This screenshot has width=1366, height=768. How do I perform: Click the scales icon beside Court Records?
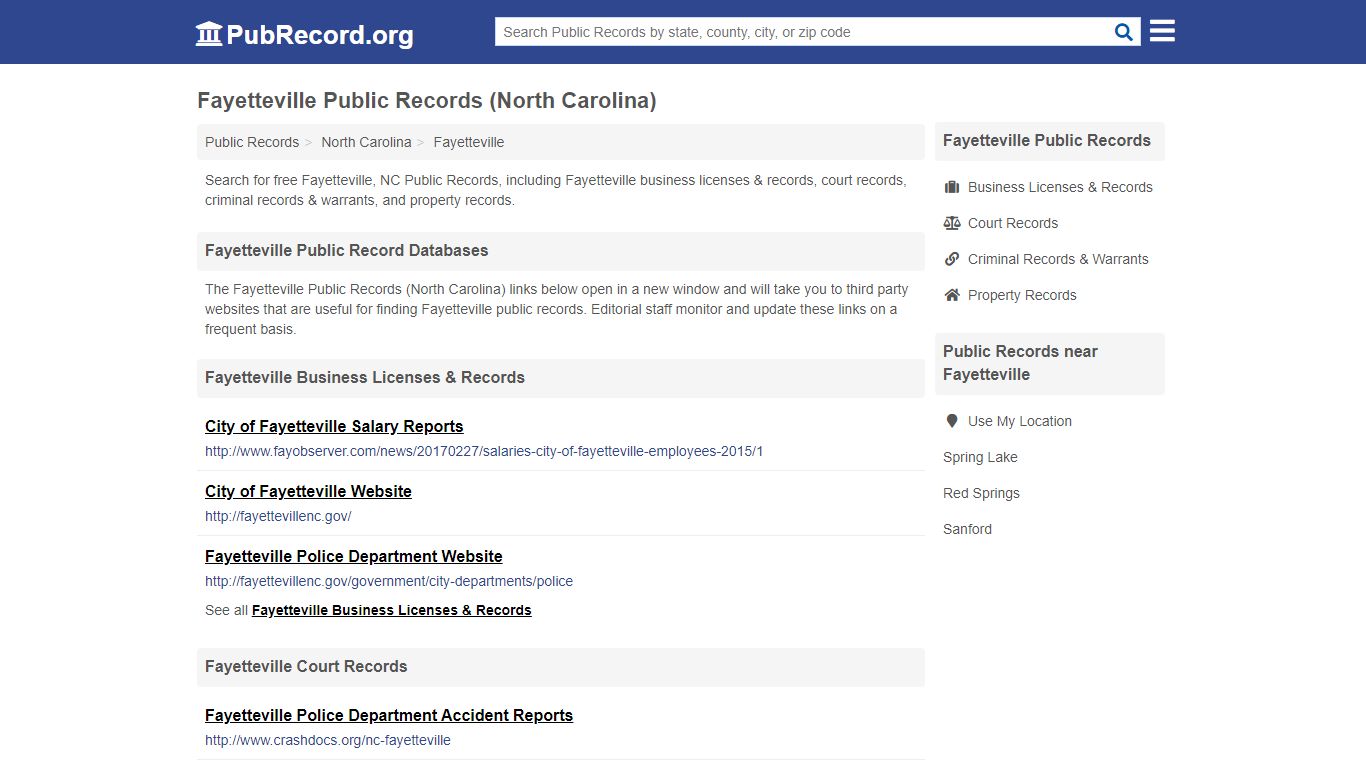(x=952, y=223)
